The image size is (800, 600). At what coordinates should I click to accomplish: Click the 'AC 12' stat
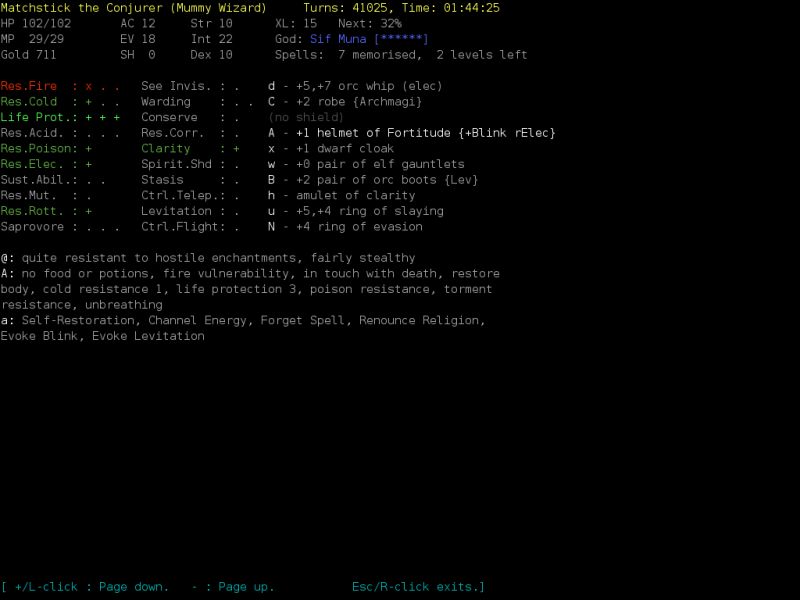pos(138,23)
